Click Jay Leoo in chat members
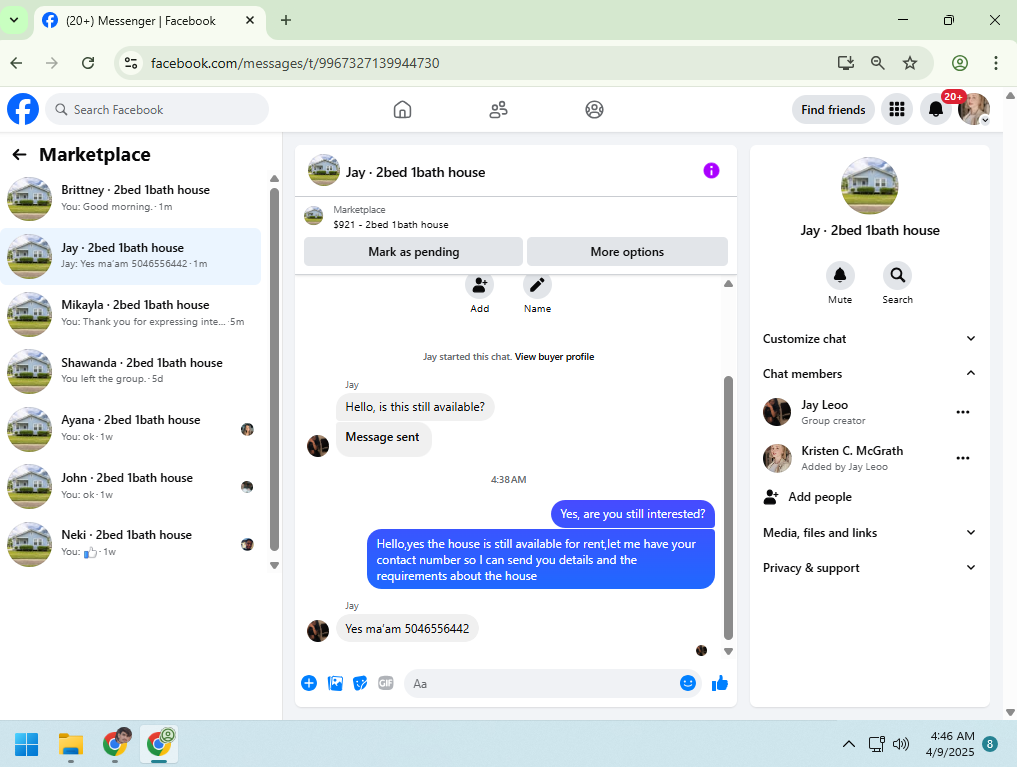 (824, 405)
